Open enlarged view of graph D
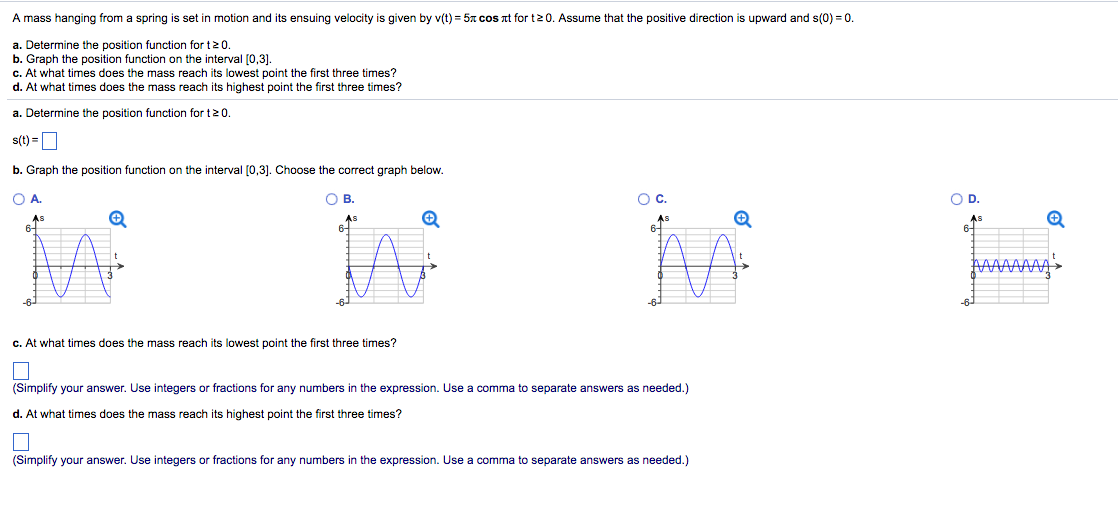1118x505 pixels. point(1054,219)
